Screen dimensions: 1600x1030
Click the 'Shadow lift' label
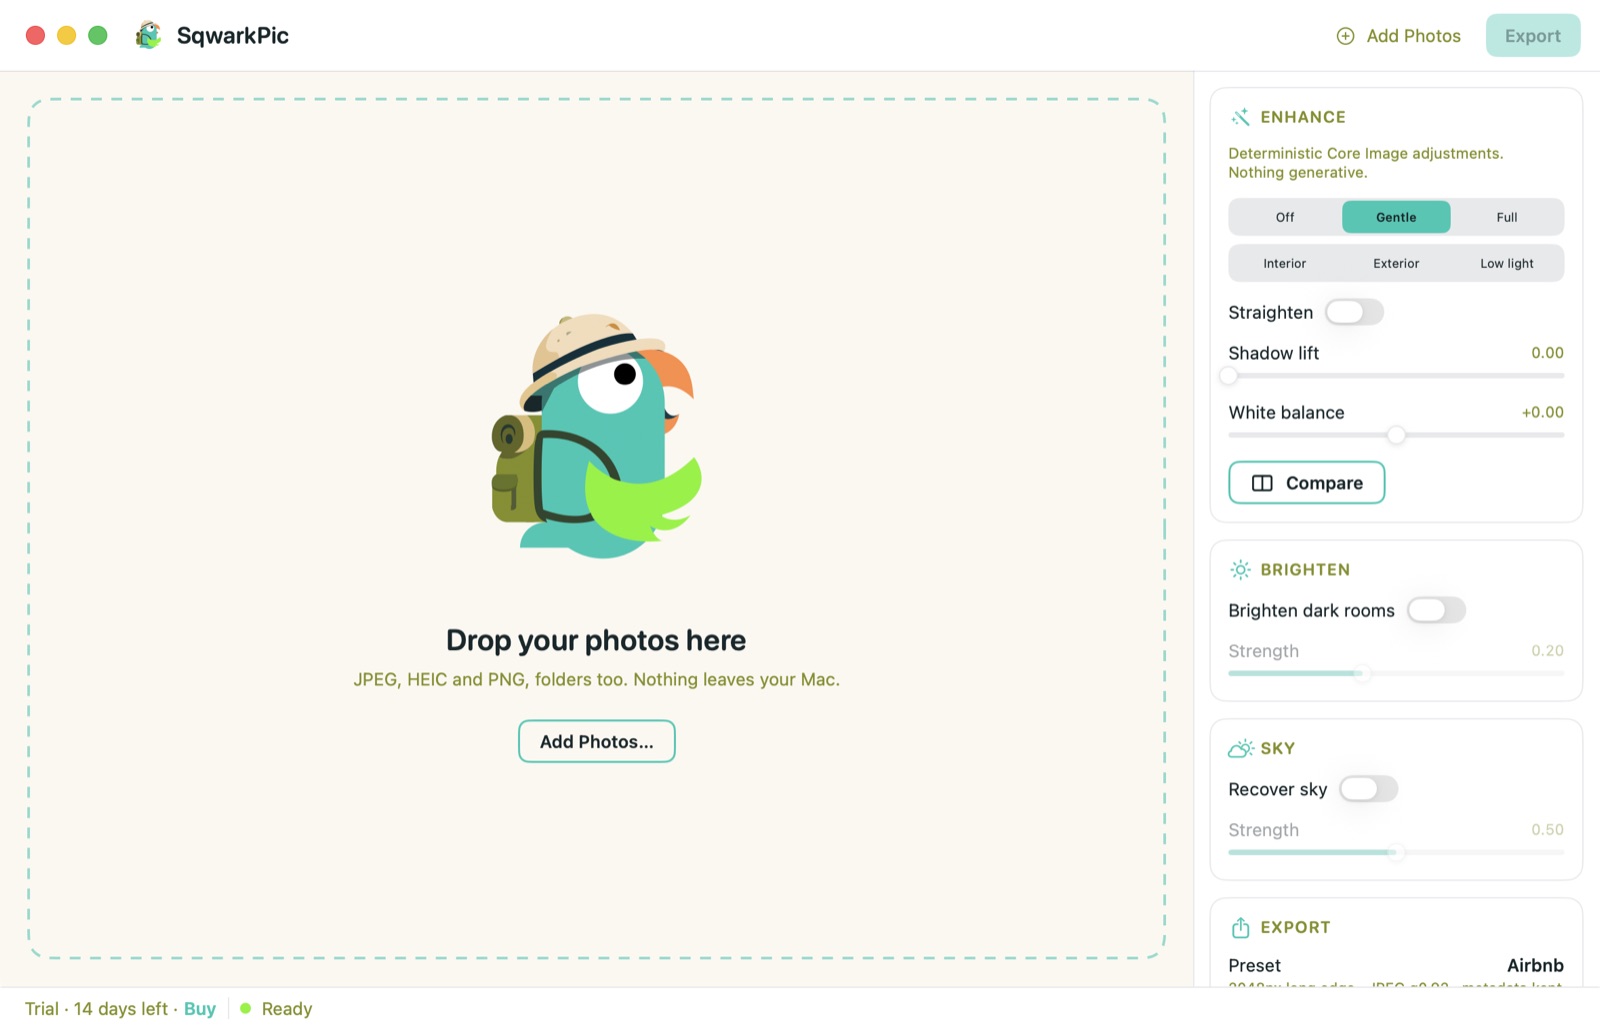1273,353
